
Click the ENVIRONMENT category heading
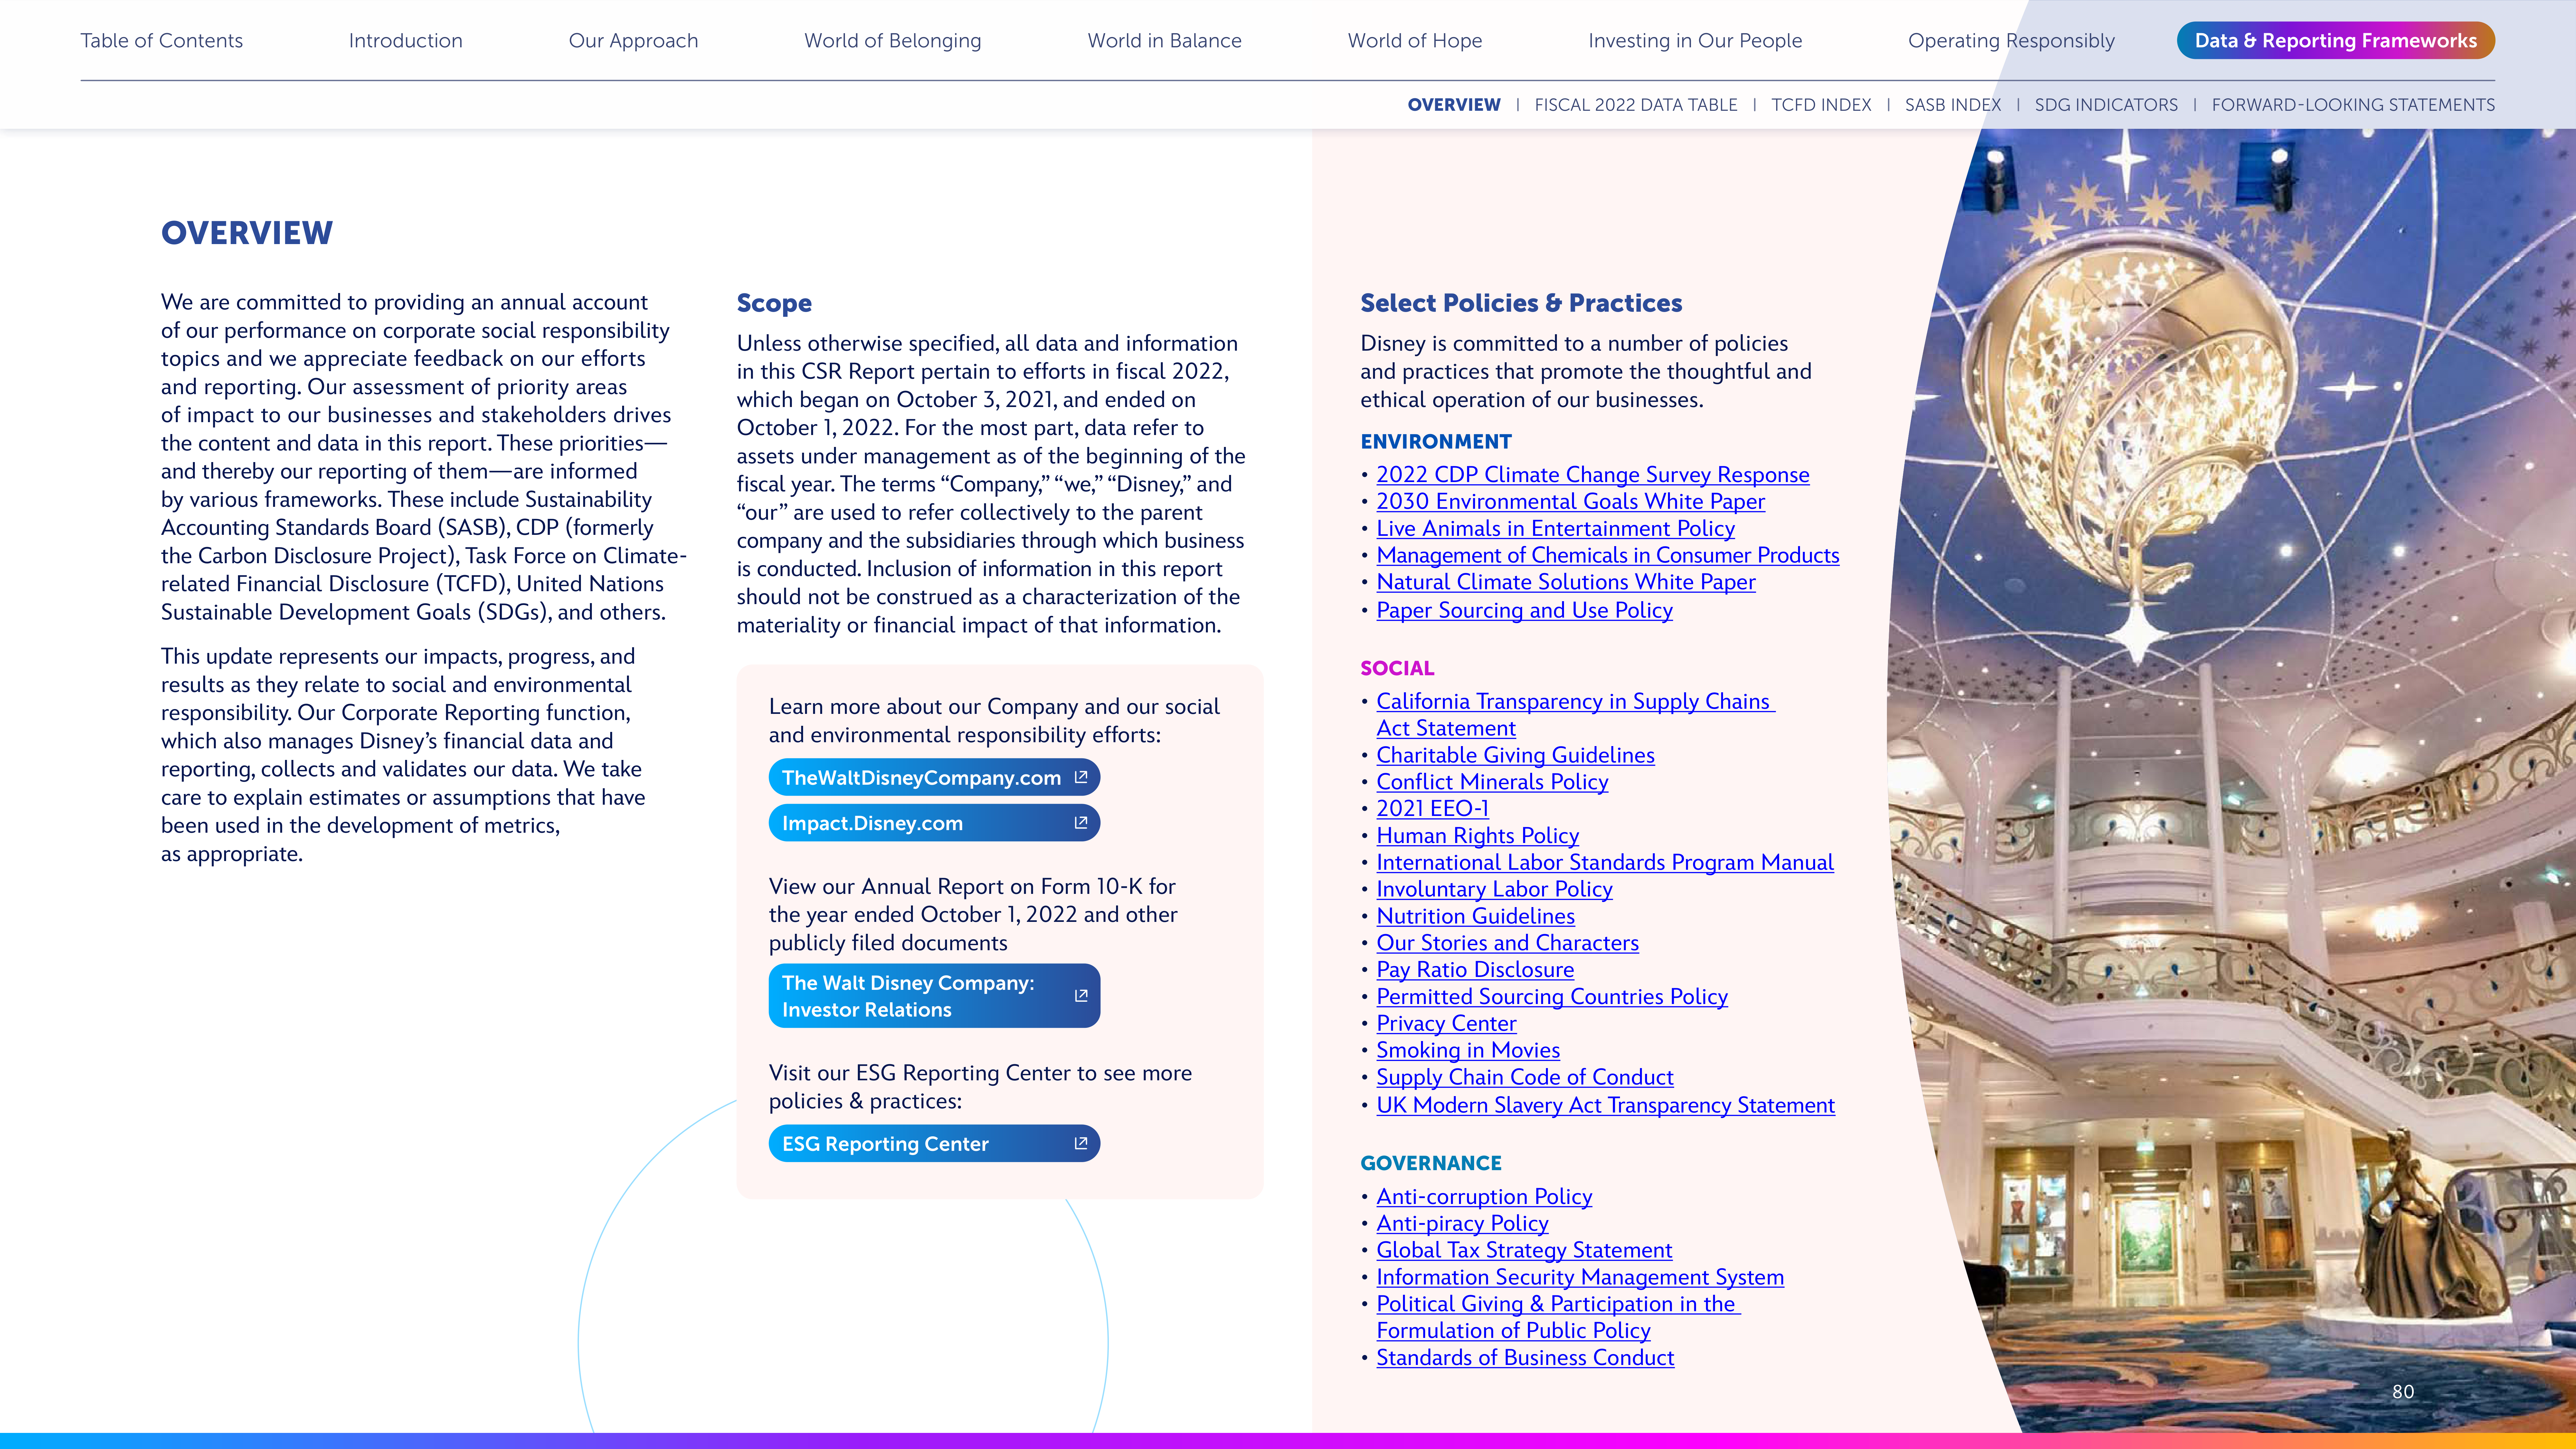click(x=1436, y=442)
